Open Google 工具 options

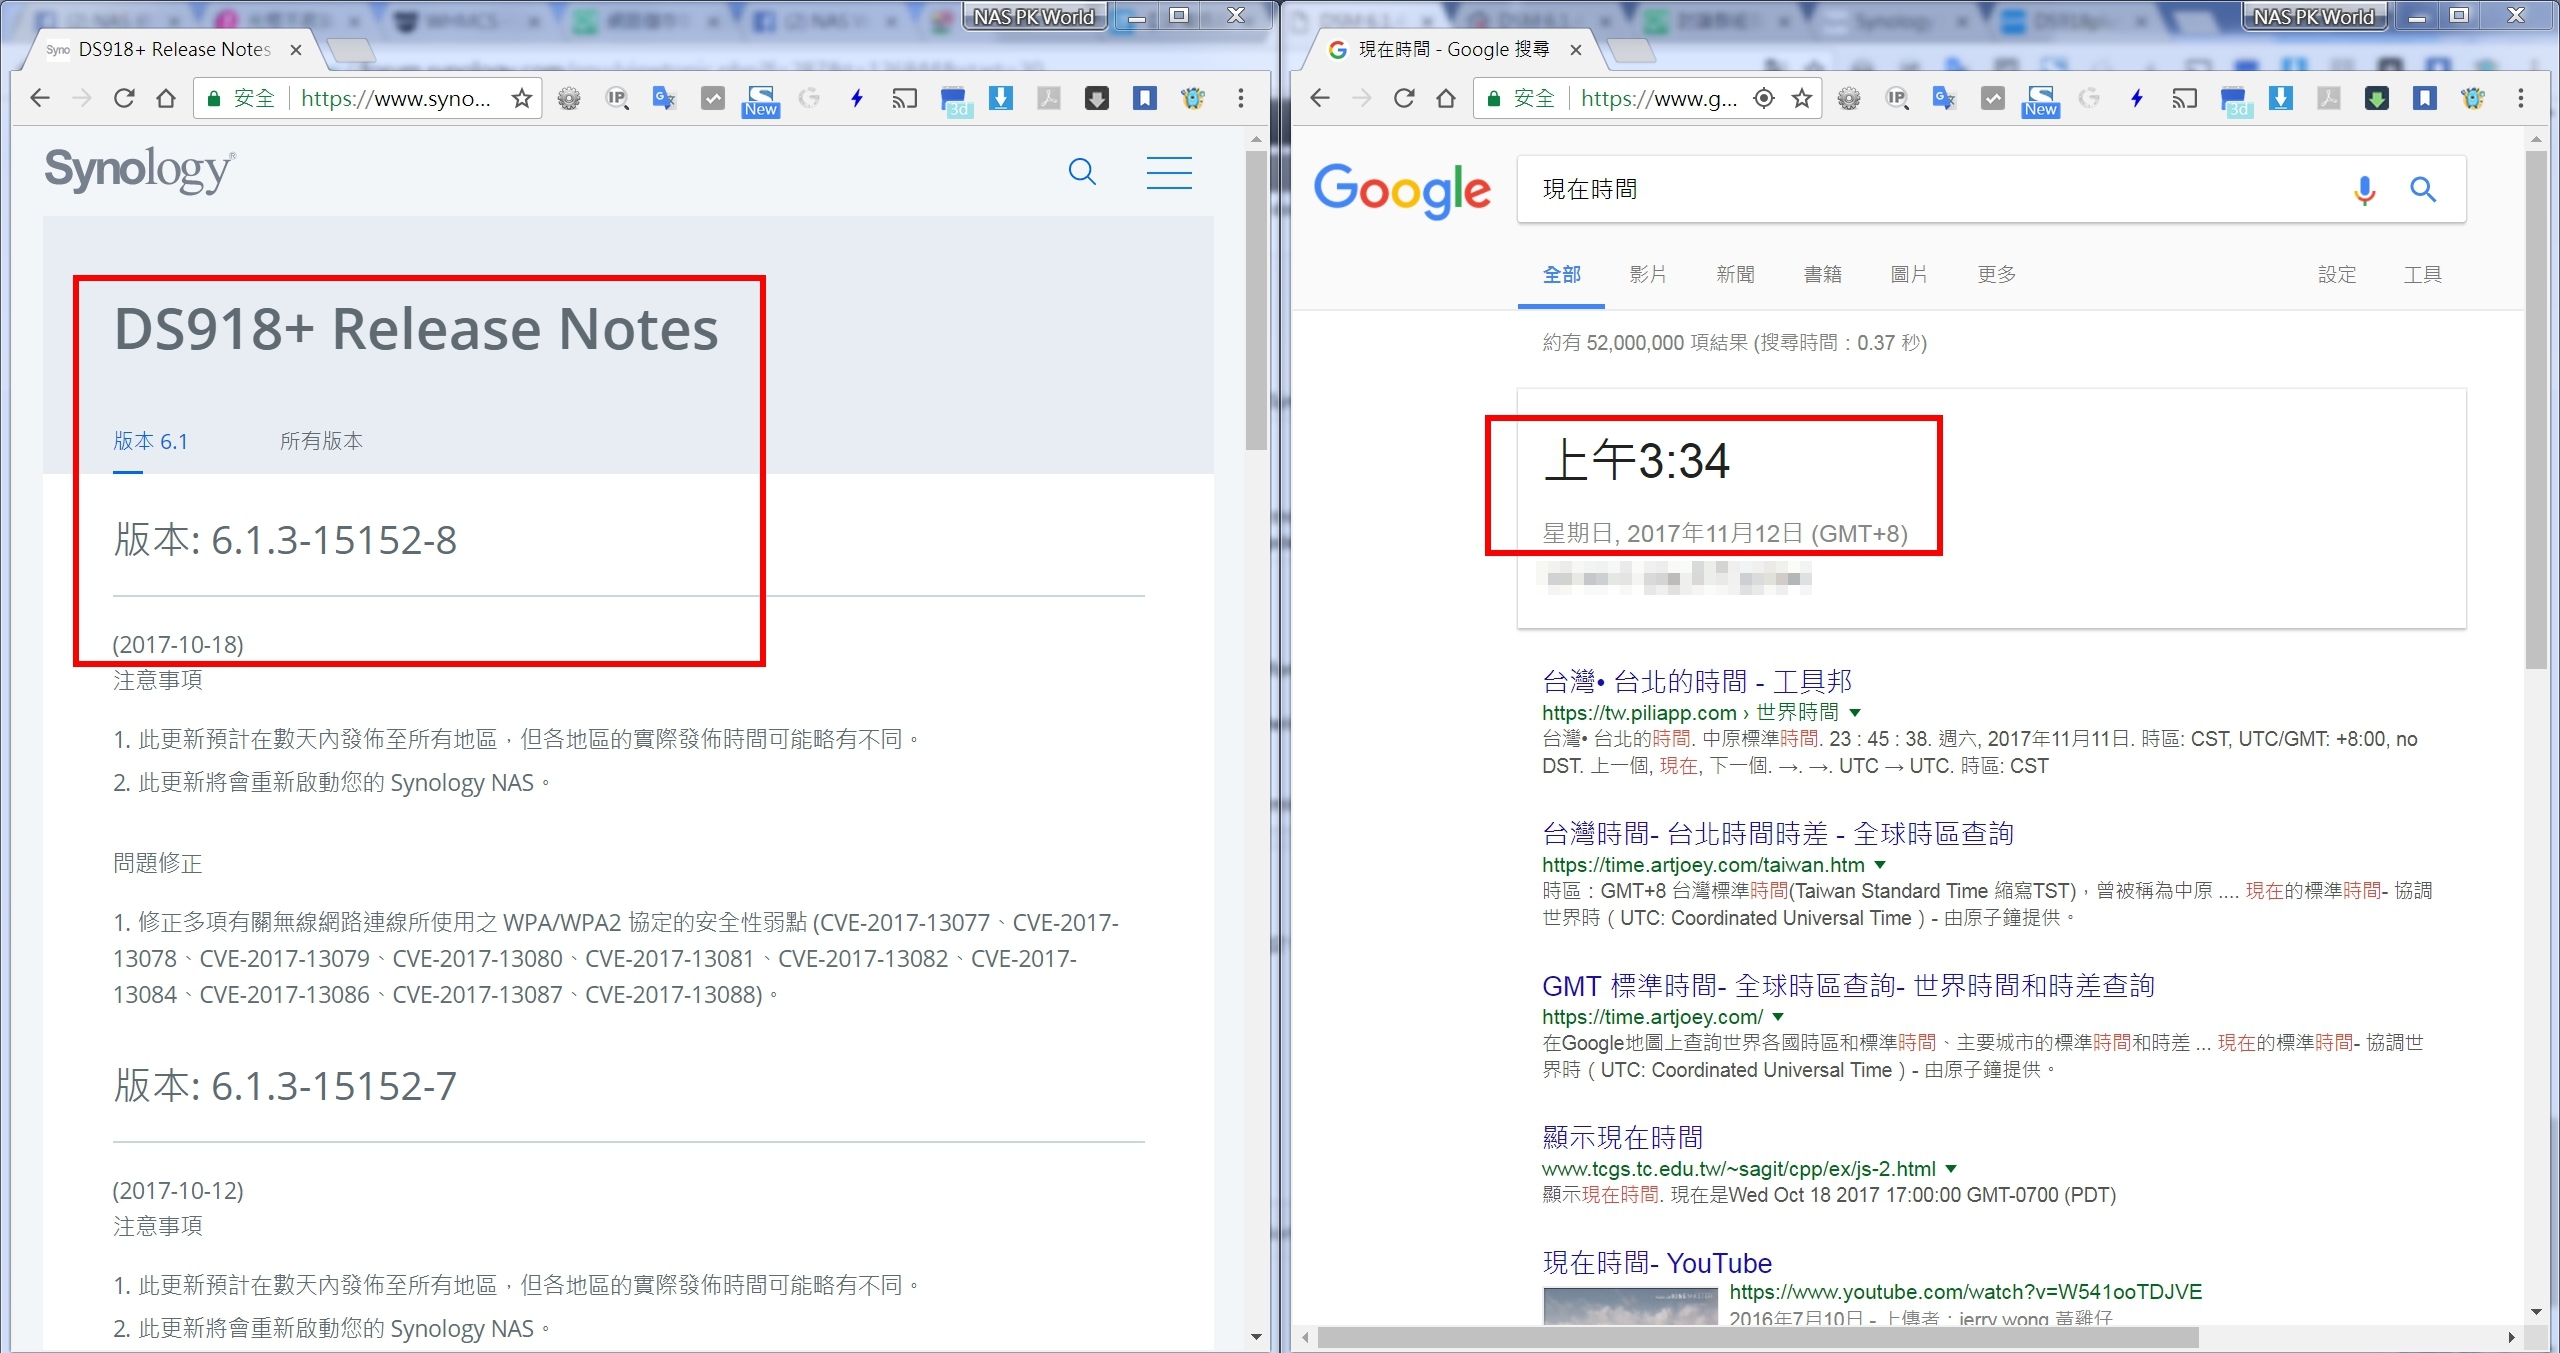(2423, 274)
